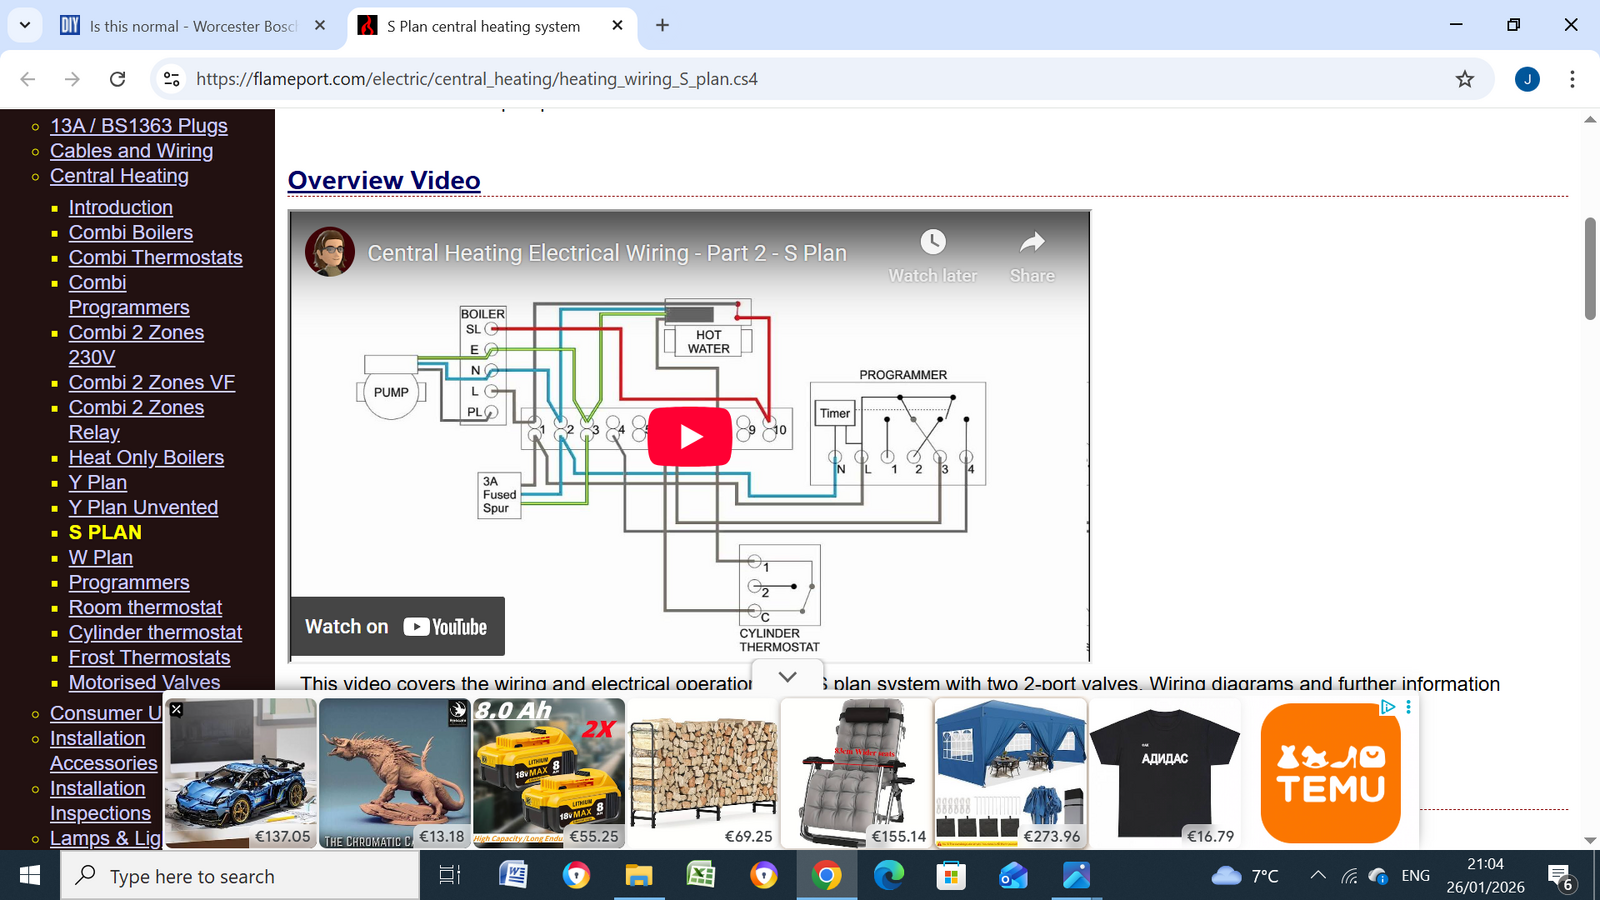Switch to Worcester Bosch forum tab
Image resolution: width=1600 pixels, height=900 pixels.
coord(190,26)
